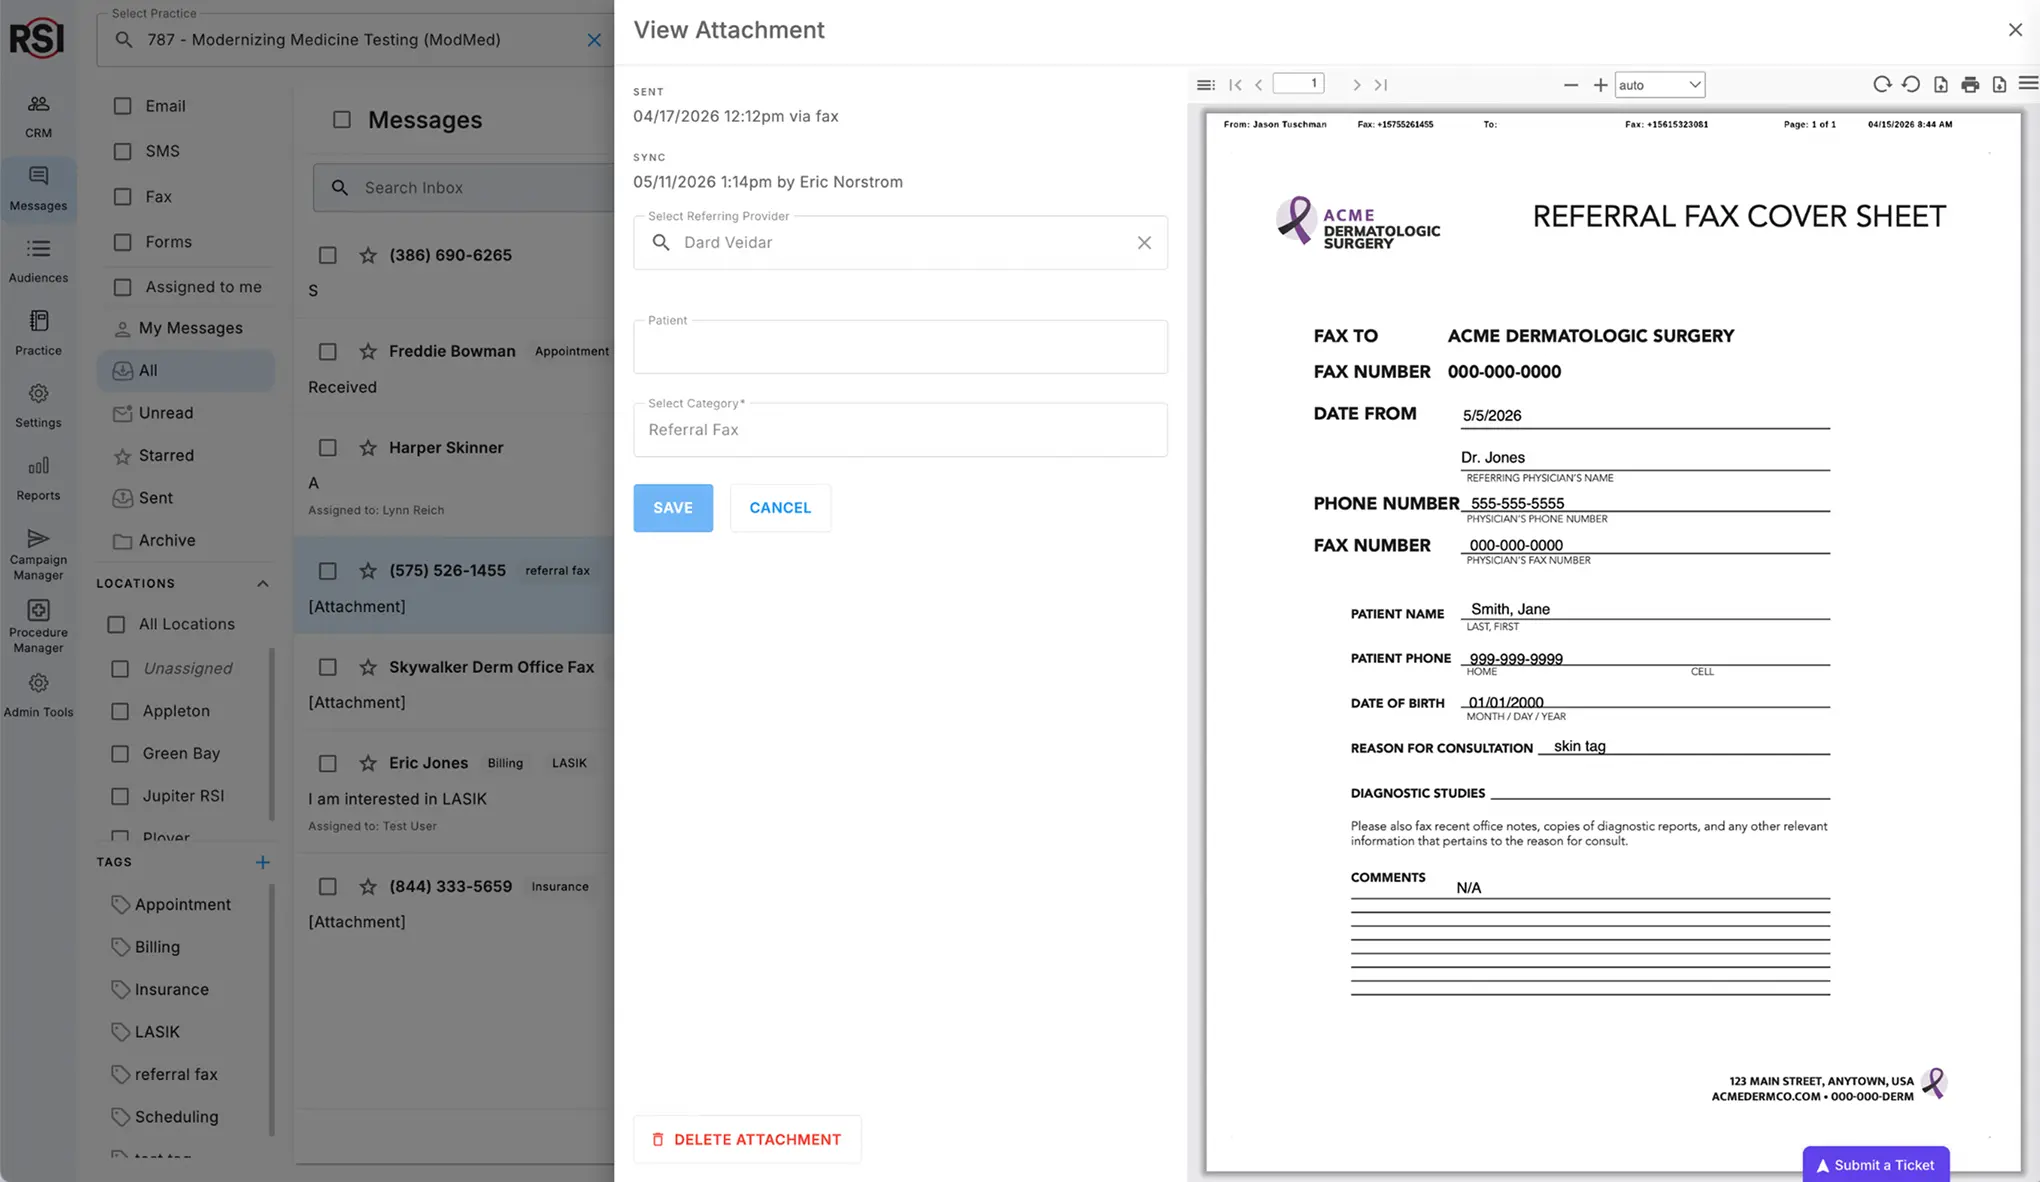Screen dimensions: 2040x1182
Task: Clear referring provider Dard Veidar
Action: tap(1144, 243)
